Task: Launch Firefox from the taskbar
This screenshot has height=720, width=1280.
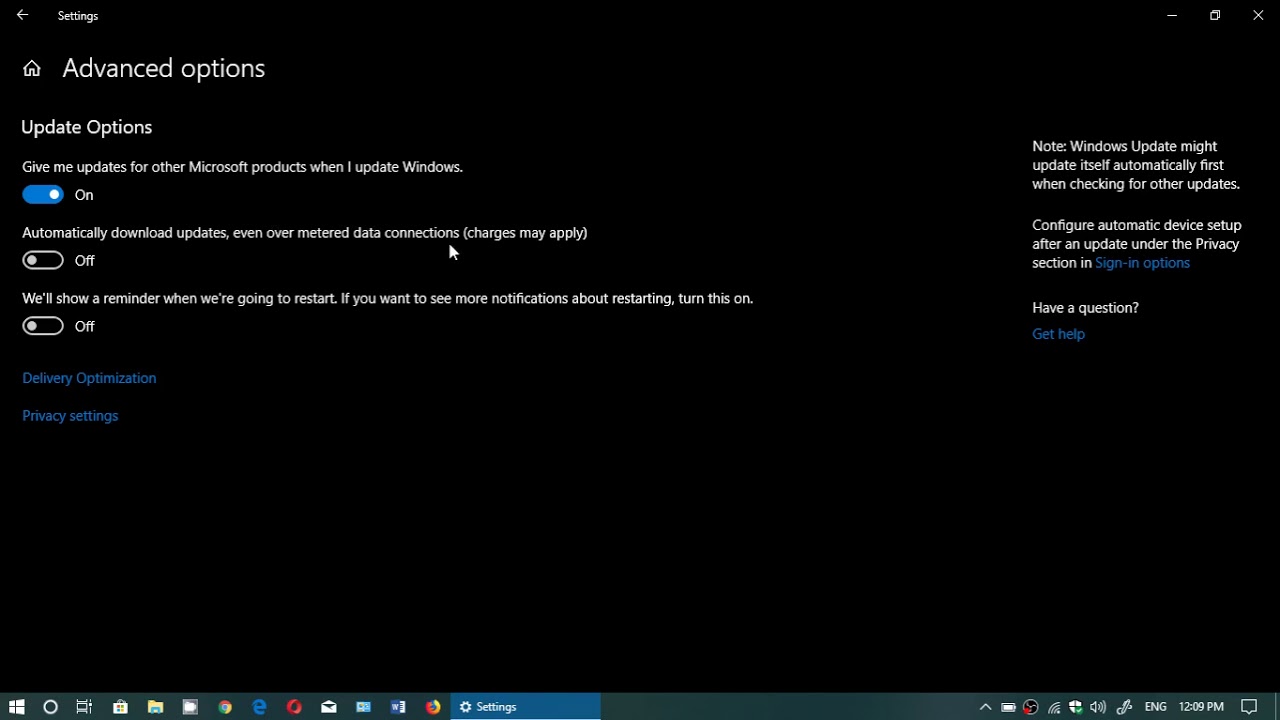Action: (433, 707)
